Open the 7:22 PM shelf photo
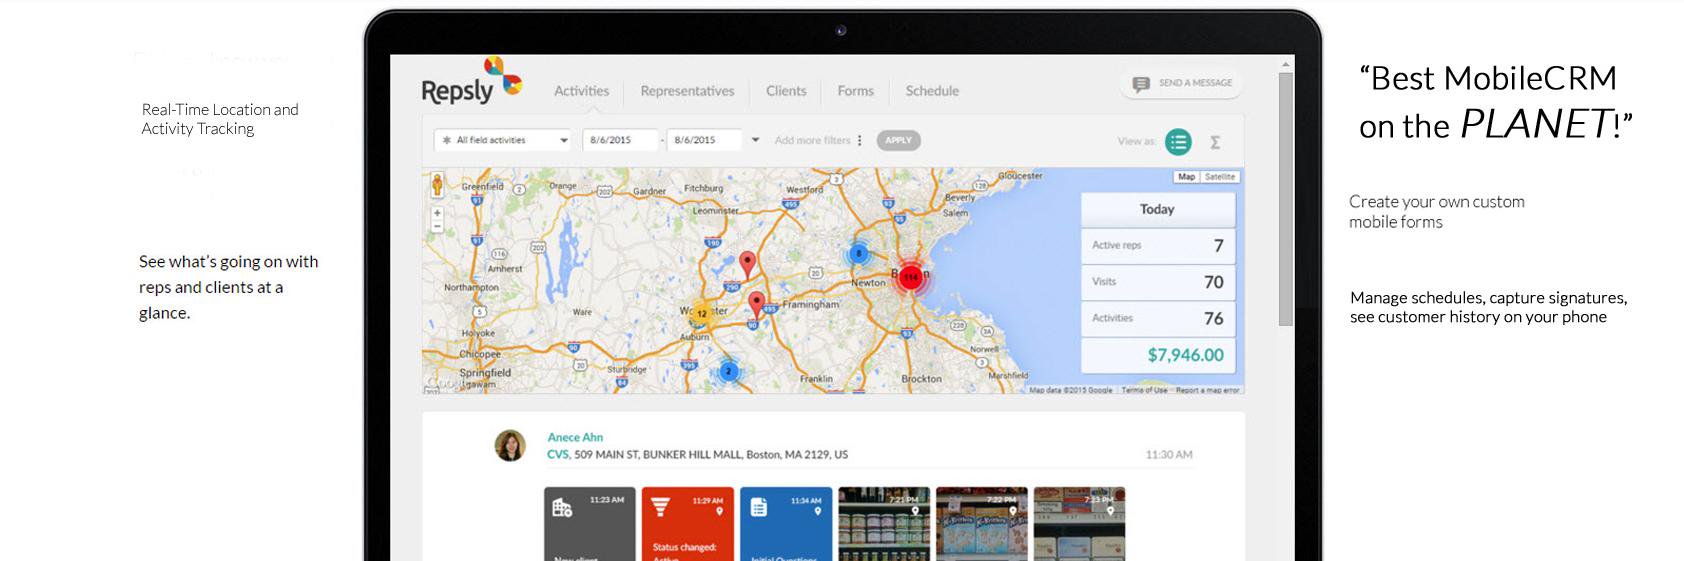Screen dimensions: 1684x561 tap(982, 524)
